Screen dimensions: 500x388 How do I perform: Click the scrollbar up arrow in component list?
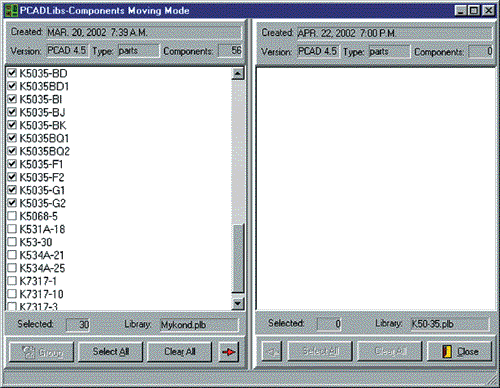238,74
